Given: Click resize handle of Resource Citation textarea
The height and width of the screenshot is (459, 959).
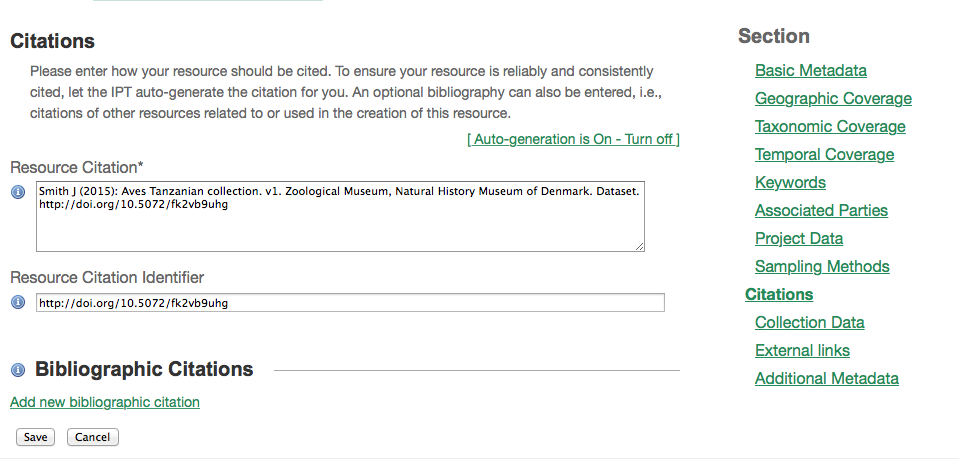Looking at the screenshot, I should [639, 245].
